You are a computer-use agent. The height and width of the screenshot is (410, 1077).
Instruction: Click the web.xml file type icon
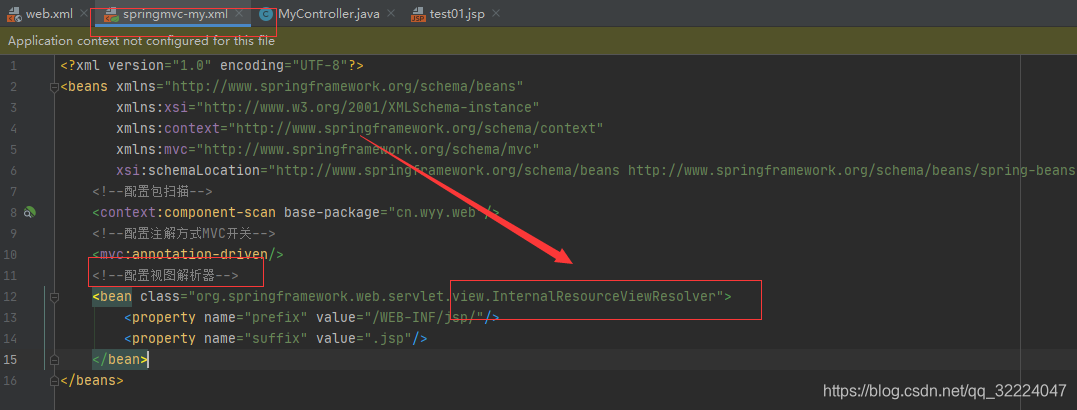14,14
